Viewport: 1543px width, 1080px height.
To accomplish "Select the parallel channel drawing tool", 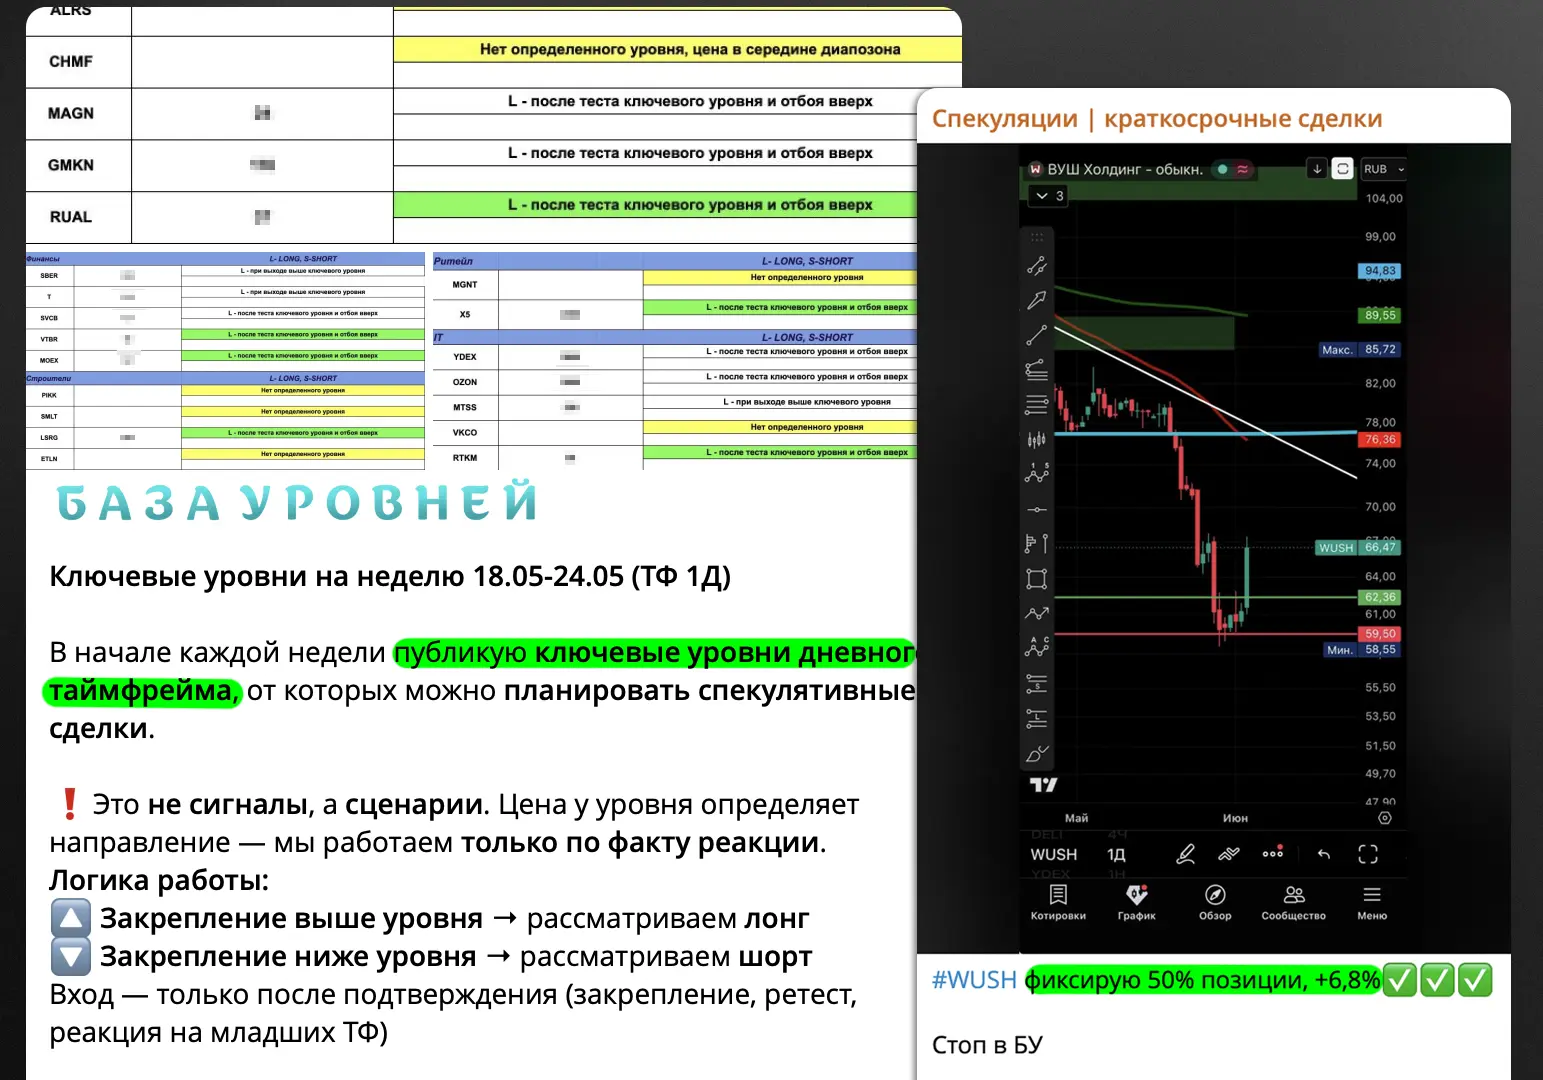I will 1037,266.
